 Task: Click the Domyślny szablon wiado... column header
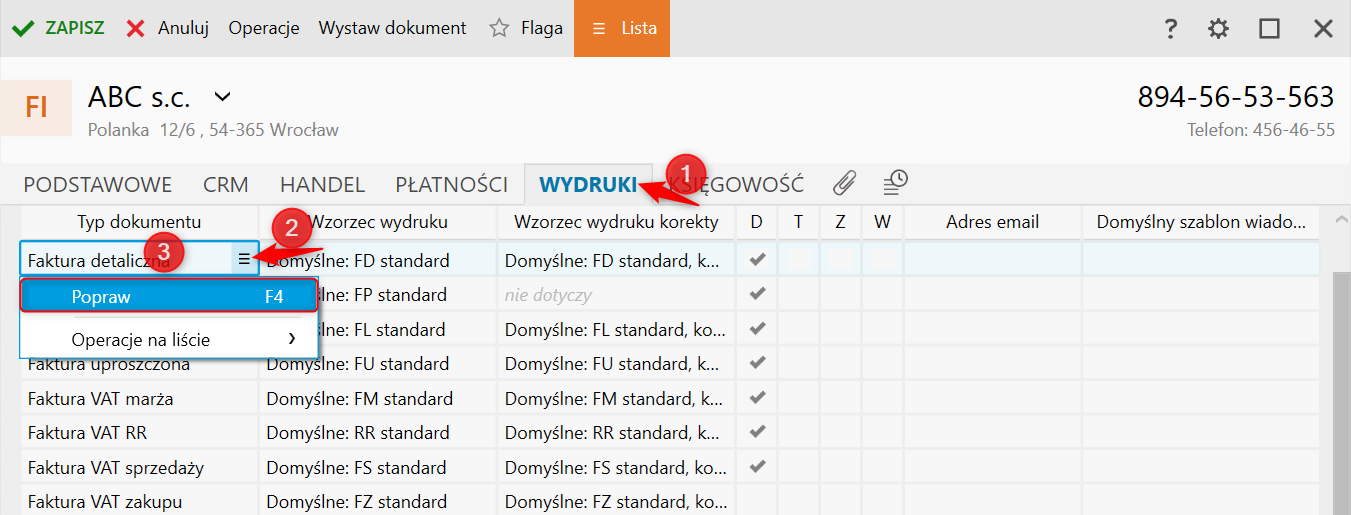pos(1201,222)
